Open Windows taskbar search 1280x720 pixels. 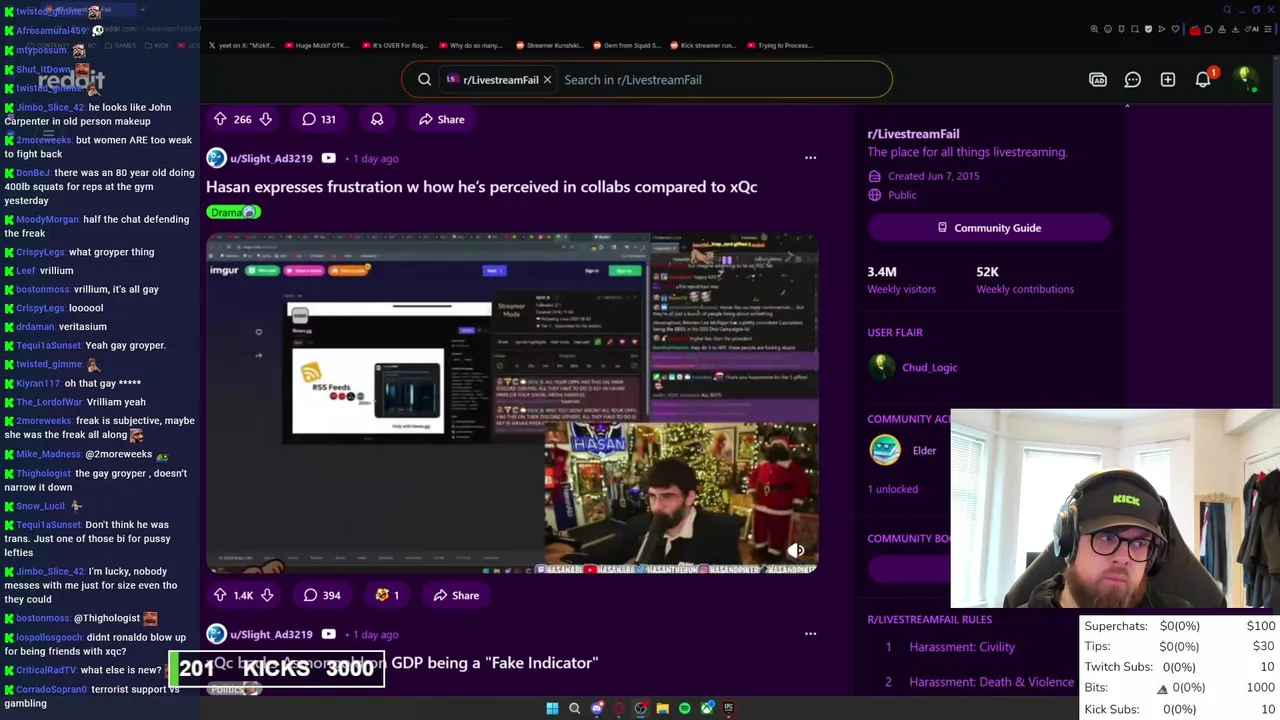pos(574,708)
